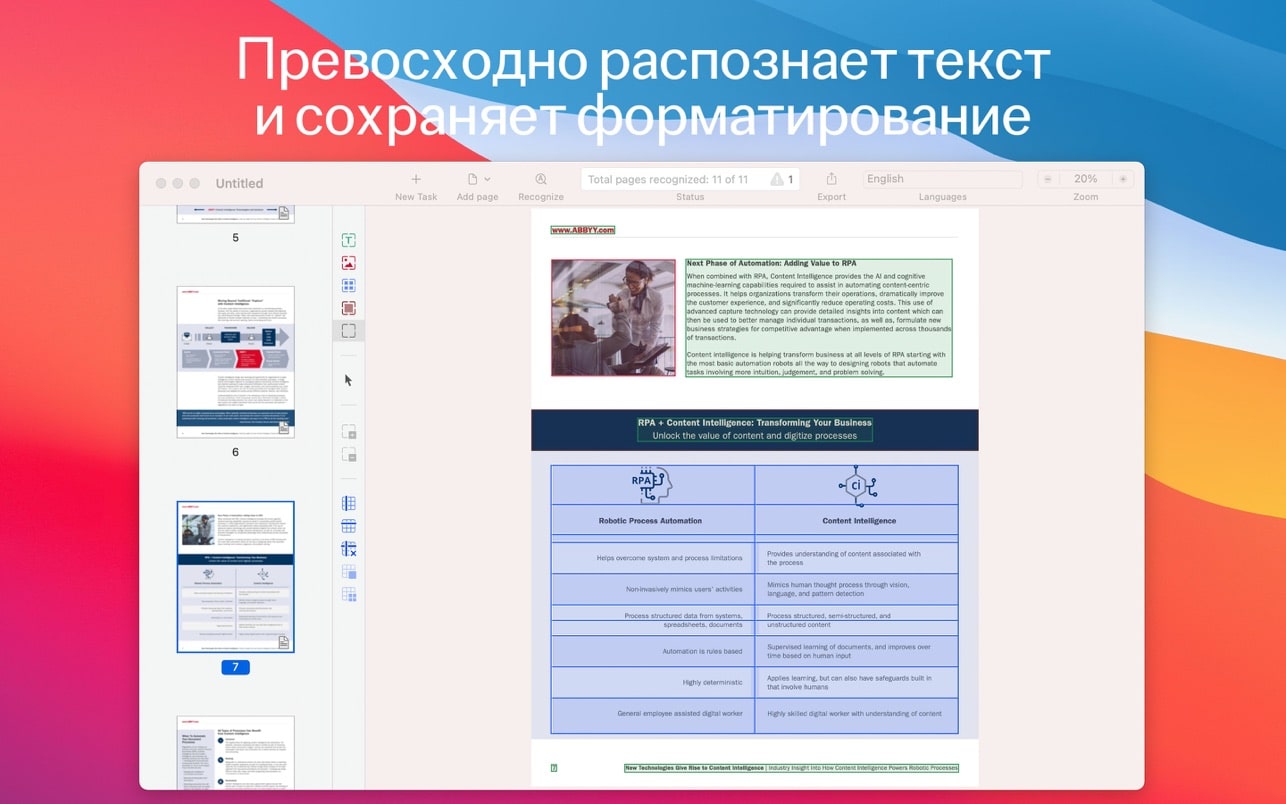Click the remove part from area icon
Image resolution: width=1286 pixels, height=804 pixels.
point(348,455)
